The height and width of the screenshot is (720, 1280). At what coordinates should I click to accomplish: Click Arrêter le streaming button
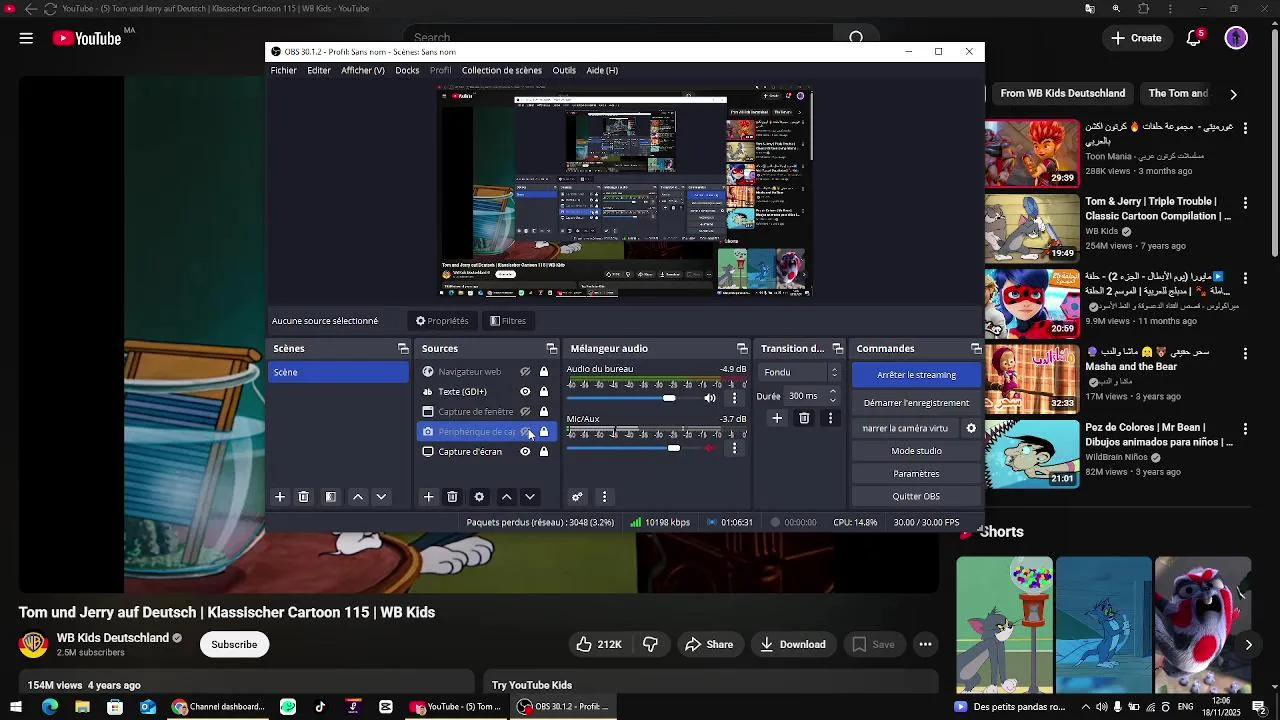916,375
